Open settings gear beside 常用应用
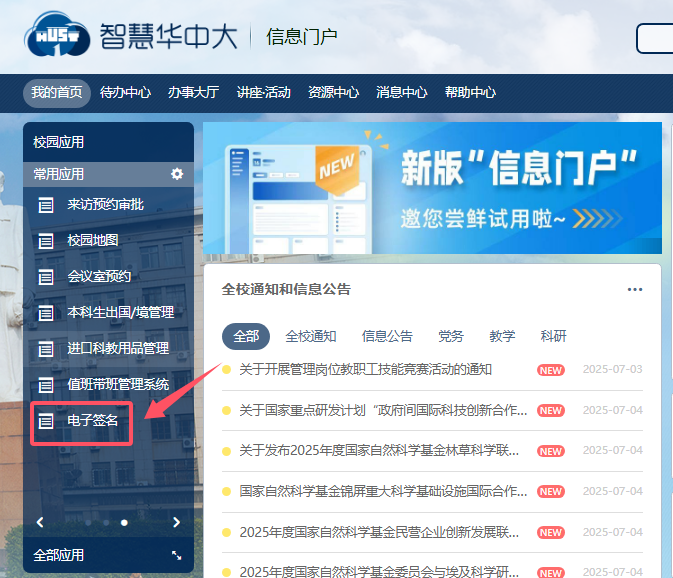 pyautogui.click(x=177, y=174)
